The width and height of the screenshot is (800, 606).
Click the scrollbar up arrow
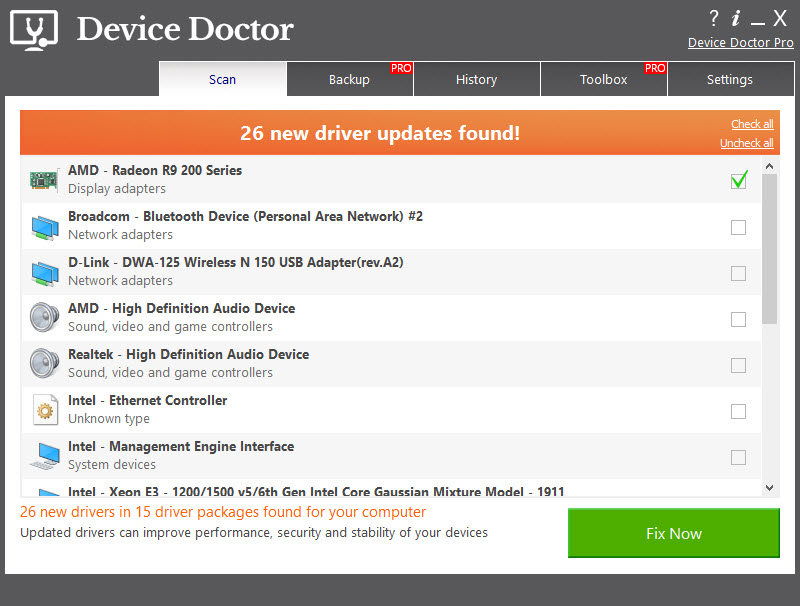point(769,166)
